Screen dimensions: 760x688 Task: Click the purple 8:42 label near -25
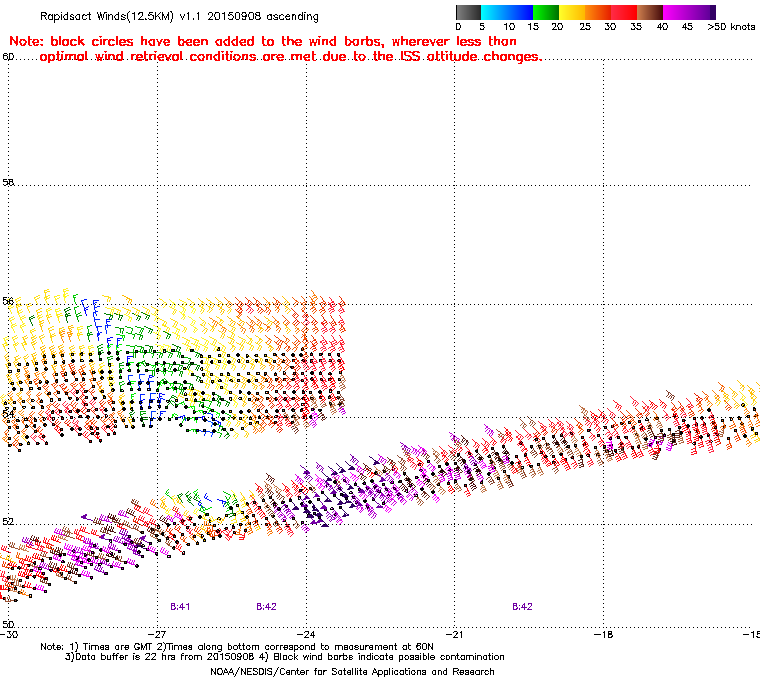click(267, 607)
